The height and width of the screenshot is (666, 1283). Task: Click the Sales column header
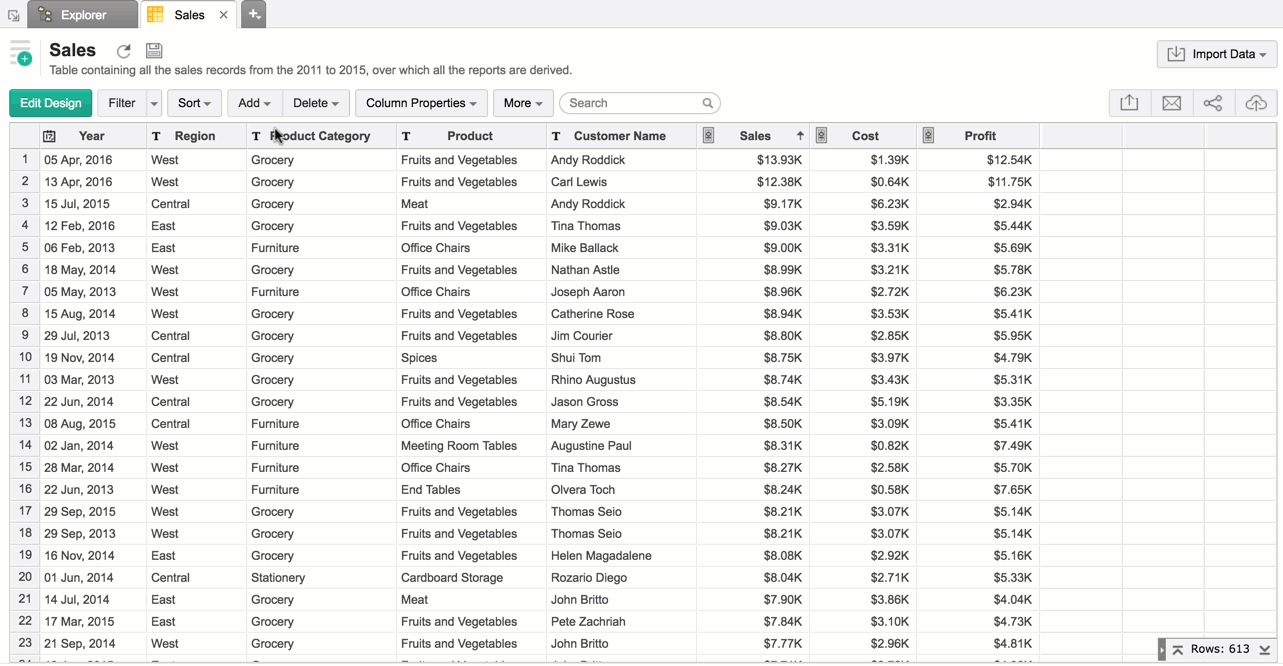point(755,136)
